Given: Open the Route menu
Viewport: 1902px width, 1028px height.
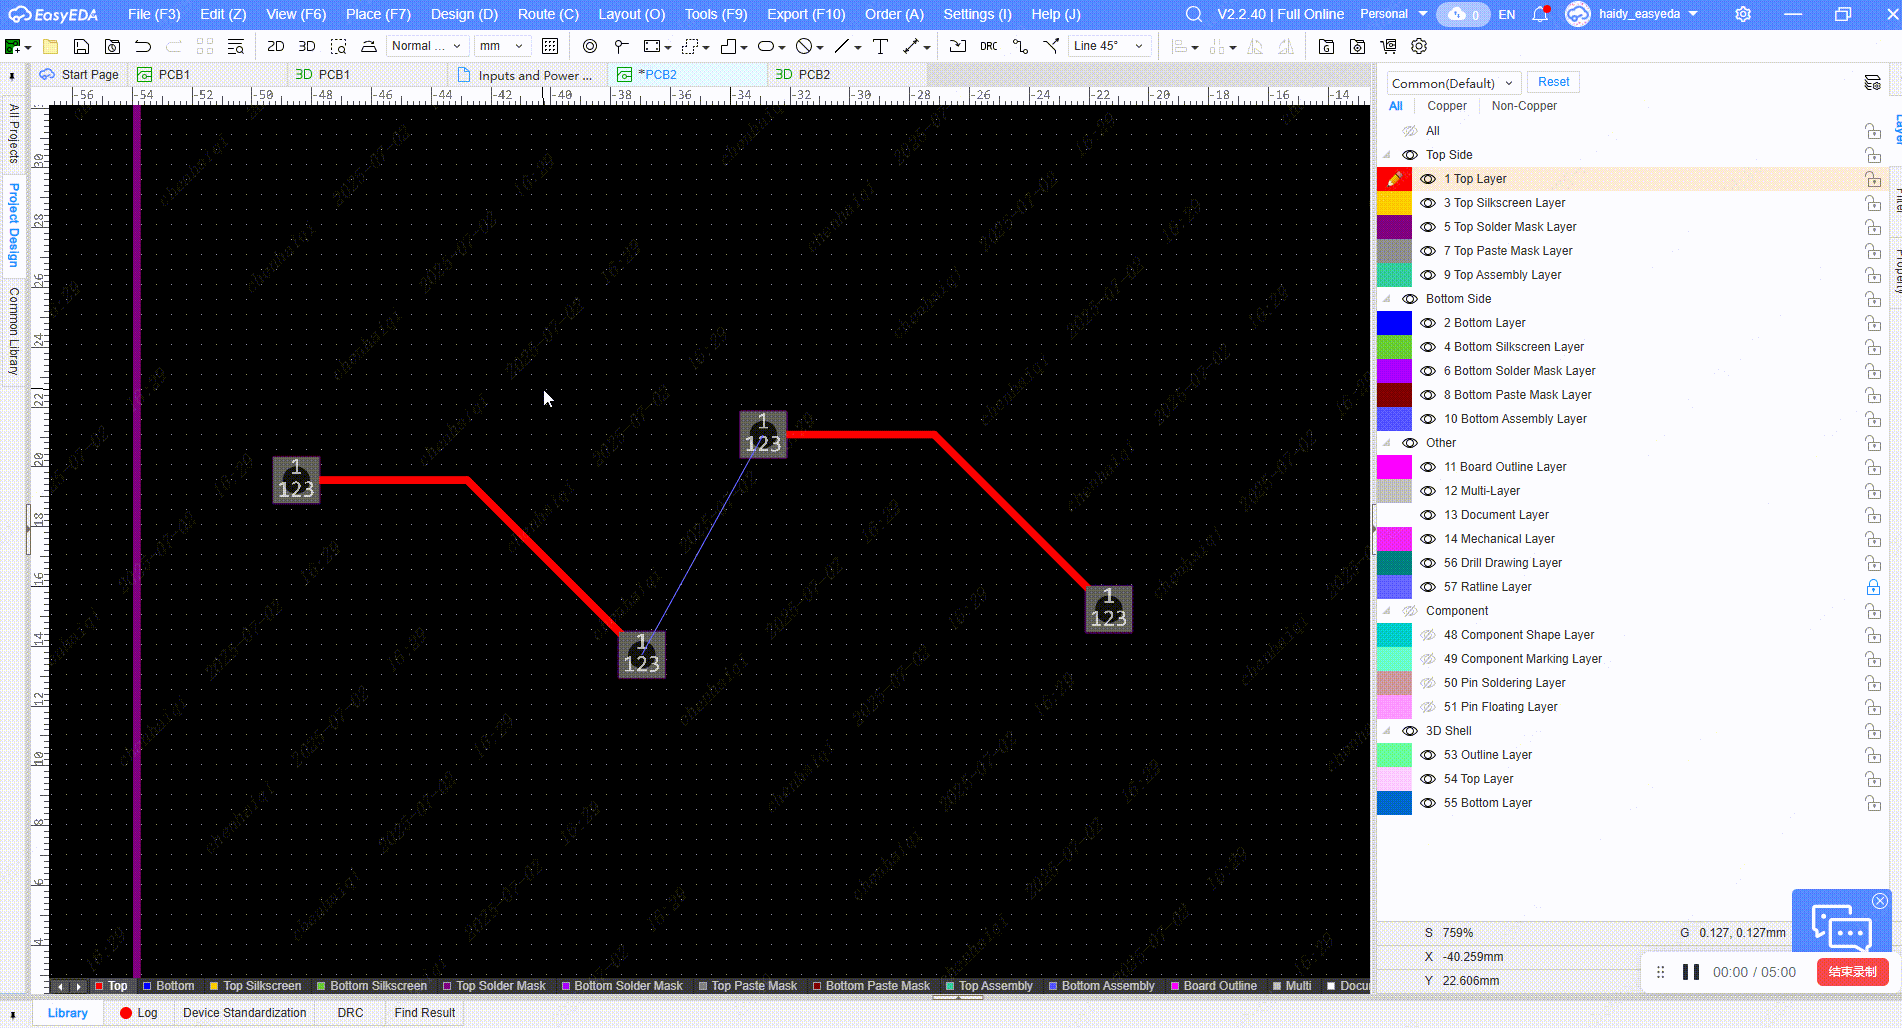Looking at the screenshot, I should pos(548,14).
